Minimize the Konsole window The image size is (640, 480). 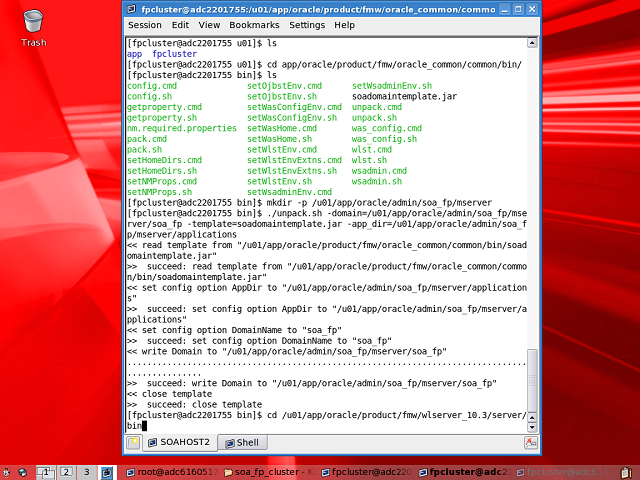505,9
